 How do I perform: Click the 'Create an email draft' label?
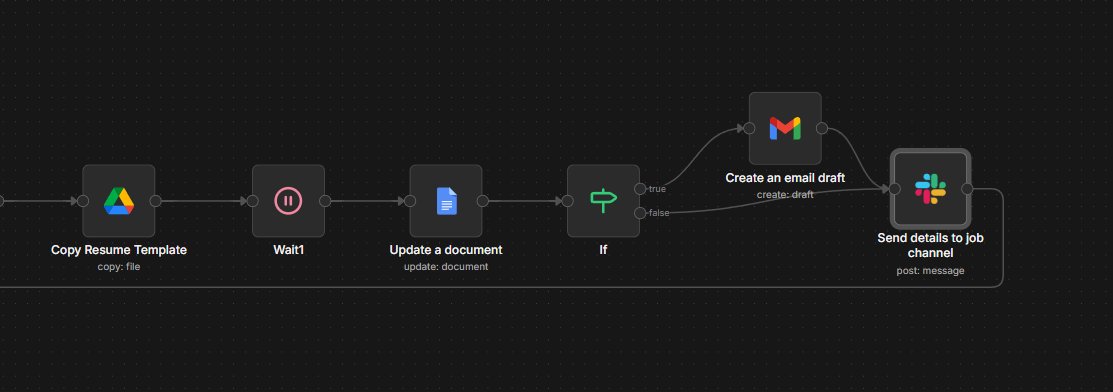pos(785,178)
